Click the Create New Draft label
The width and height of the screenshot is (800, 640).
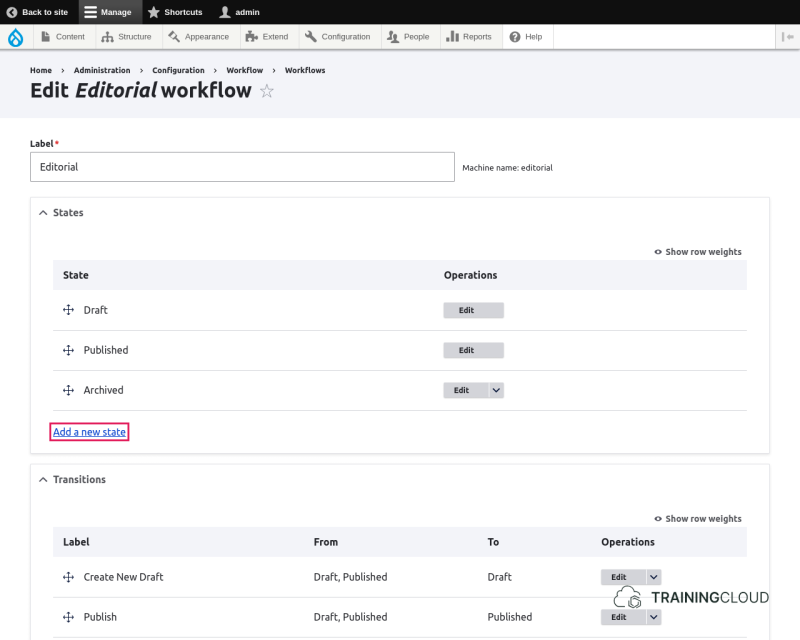click(x=123, y=577)
